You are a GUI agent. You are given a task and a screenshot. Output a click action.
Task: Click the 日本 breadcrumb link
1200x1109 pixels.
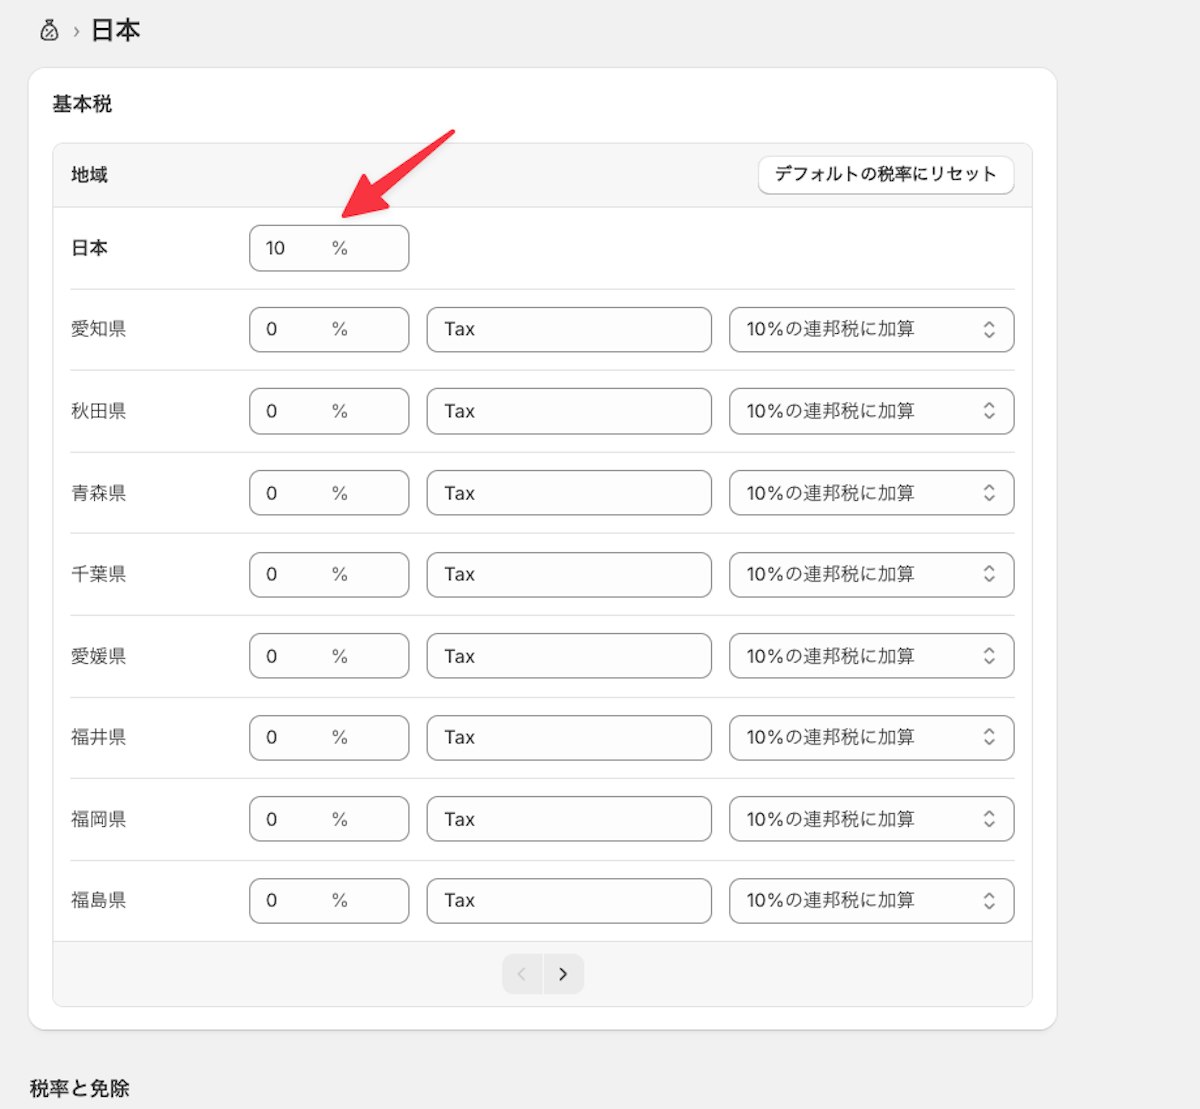tap(115, 29)
